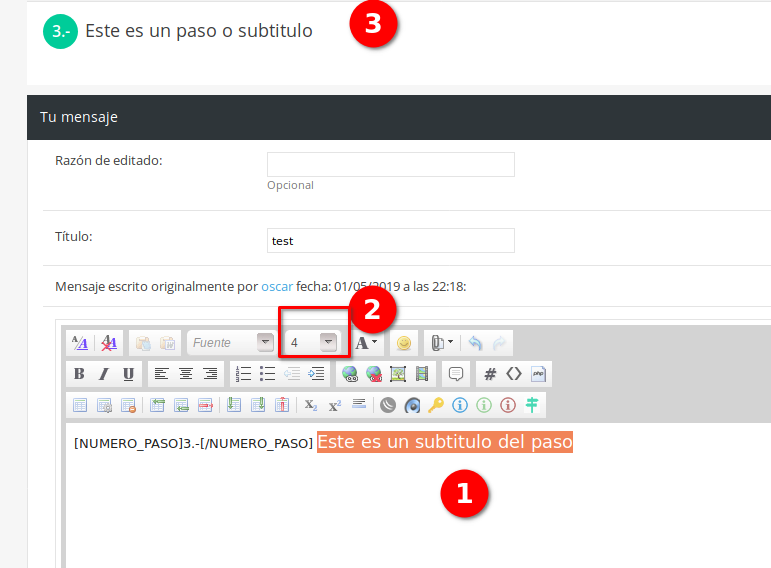Viewport: 771px width, 568px height.
Task: Center align the text
Action: pyautogui.click(x=185, y=374)
